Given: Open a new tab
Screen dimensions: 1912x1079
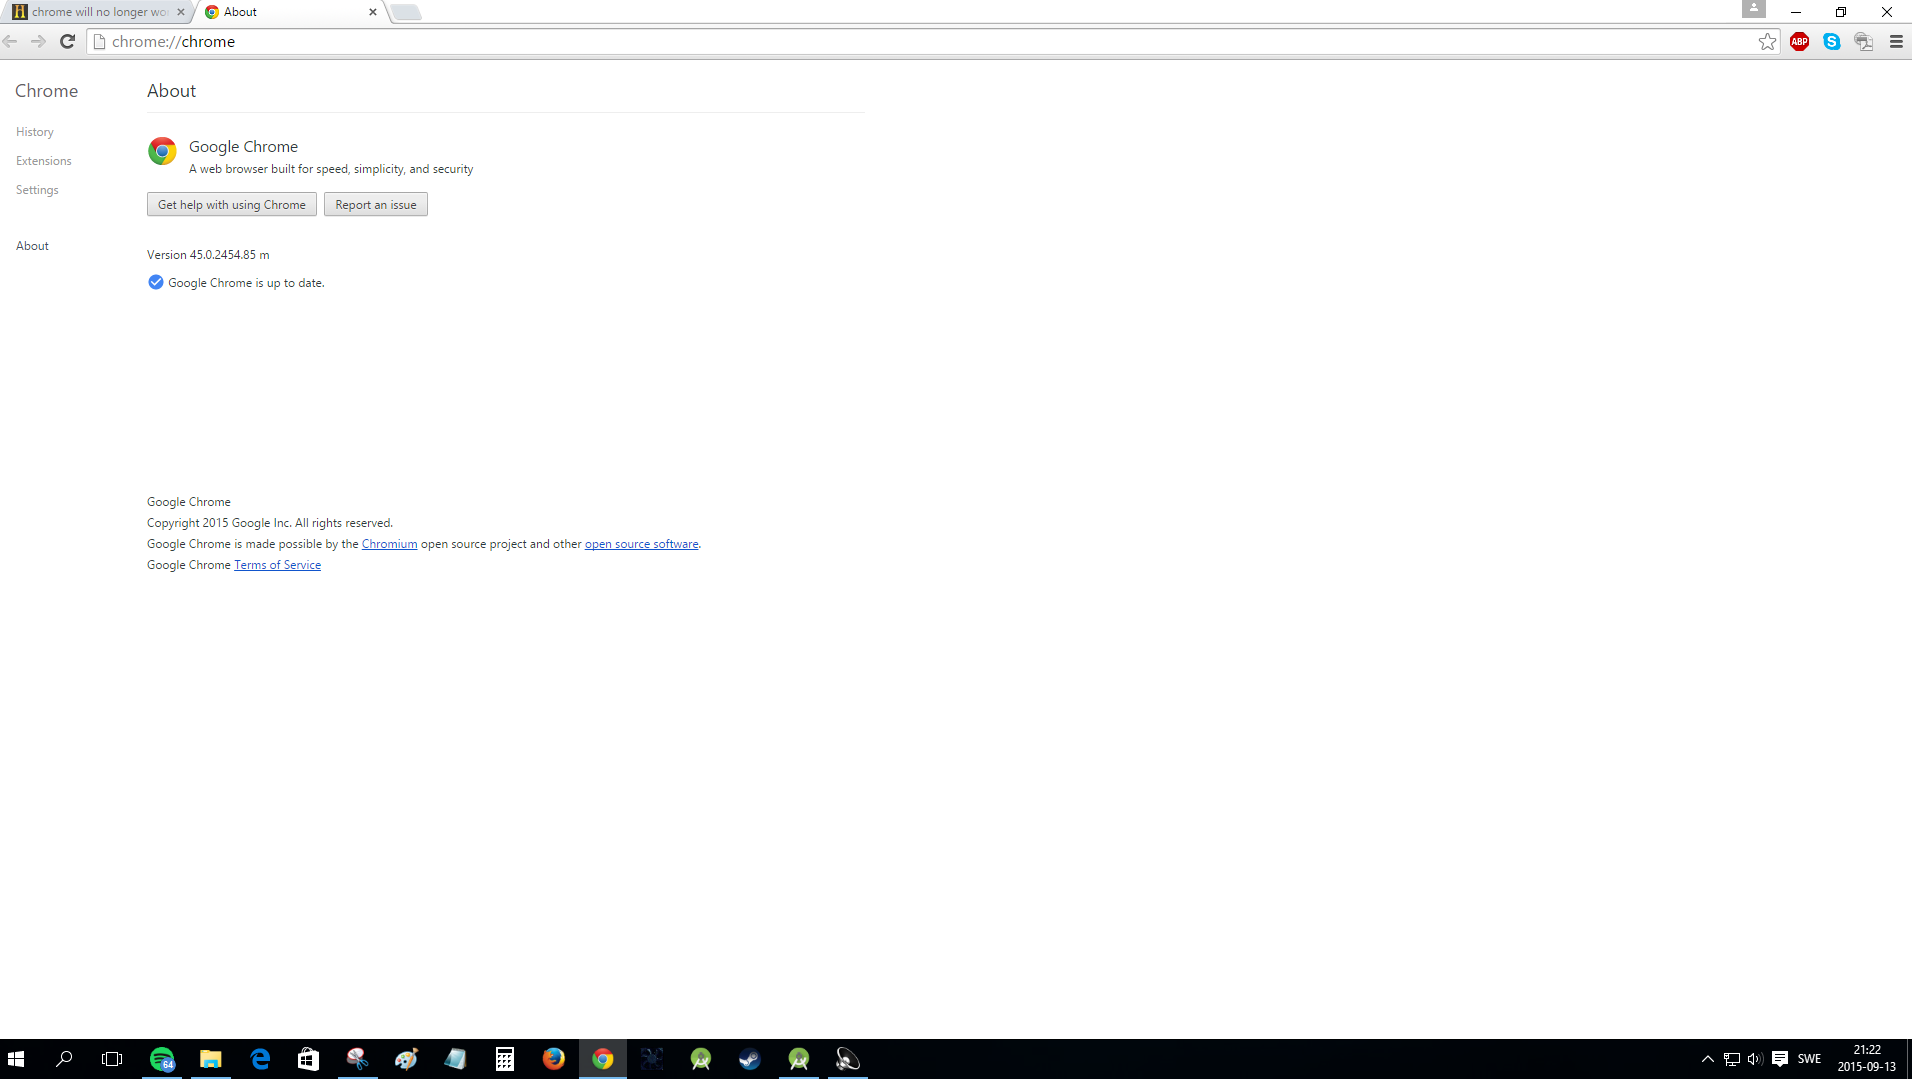Looking at the screenshot, I should (406, 12).
